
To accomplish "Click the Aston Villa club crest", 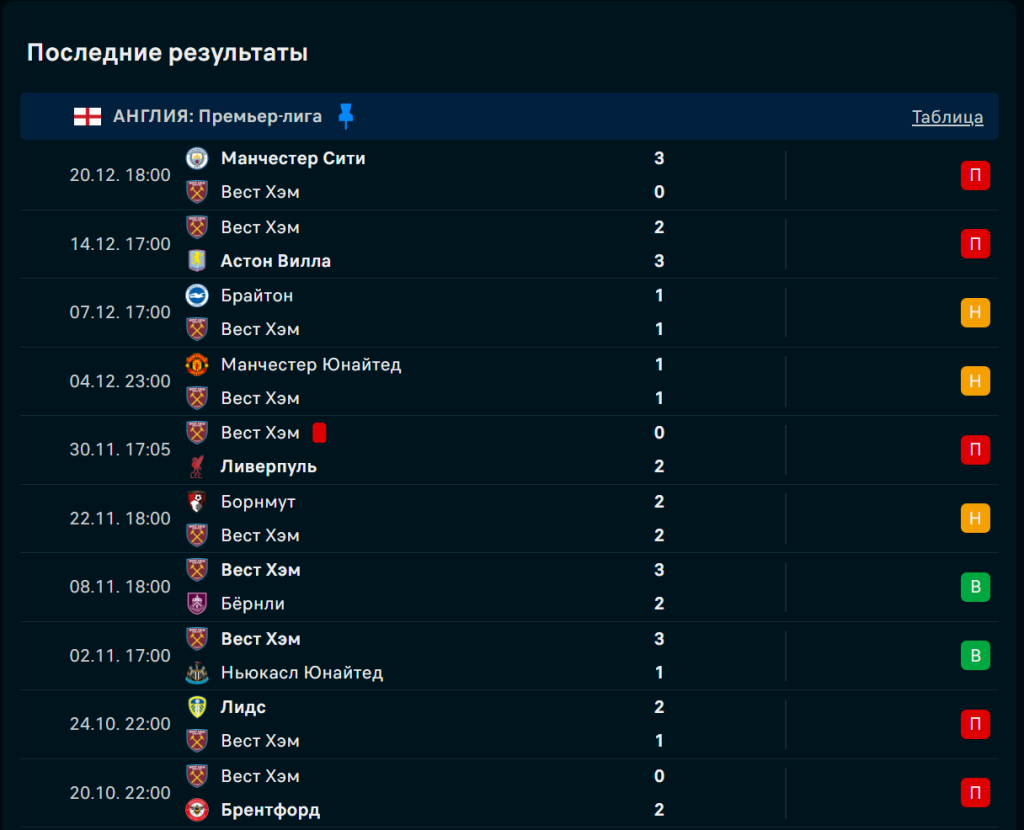I will click(197, 261).
